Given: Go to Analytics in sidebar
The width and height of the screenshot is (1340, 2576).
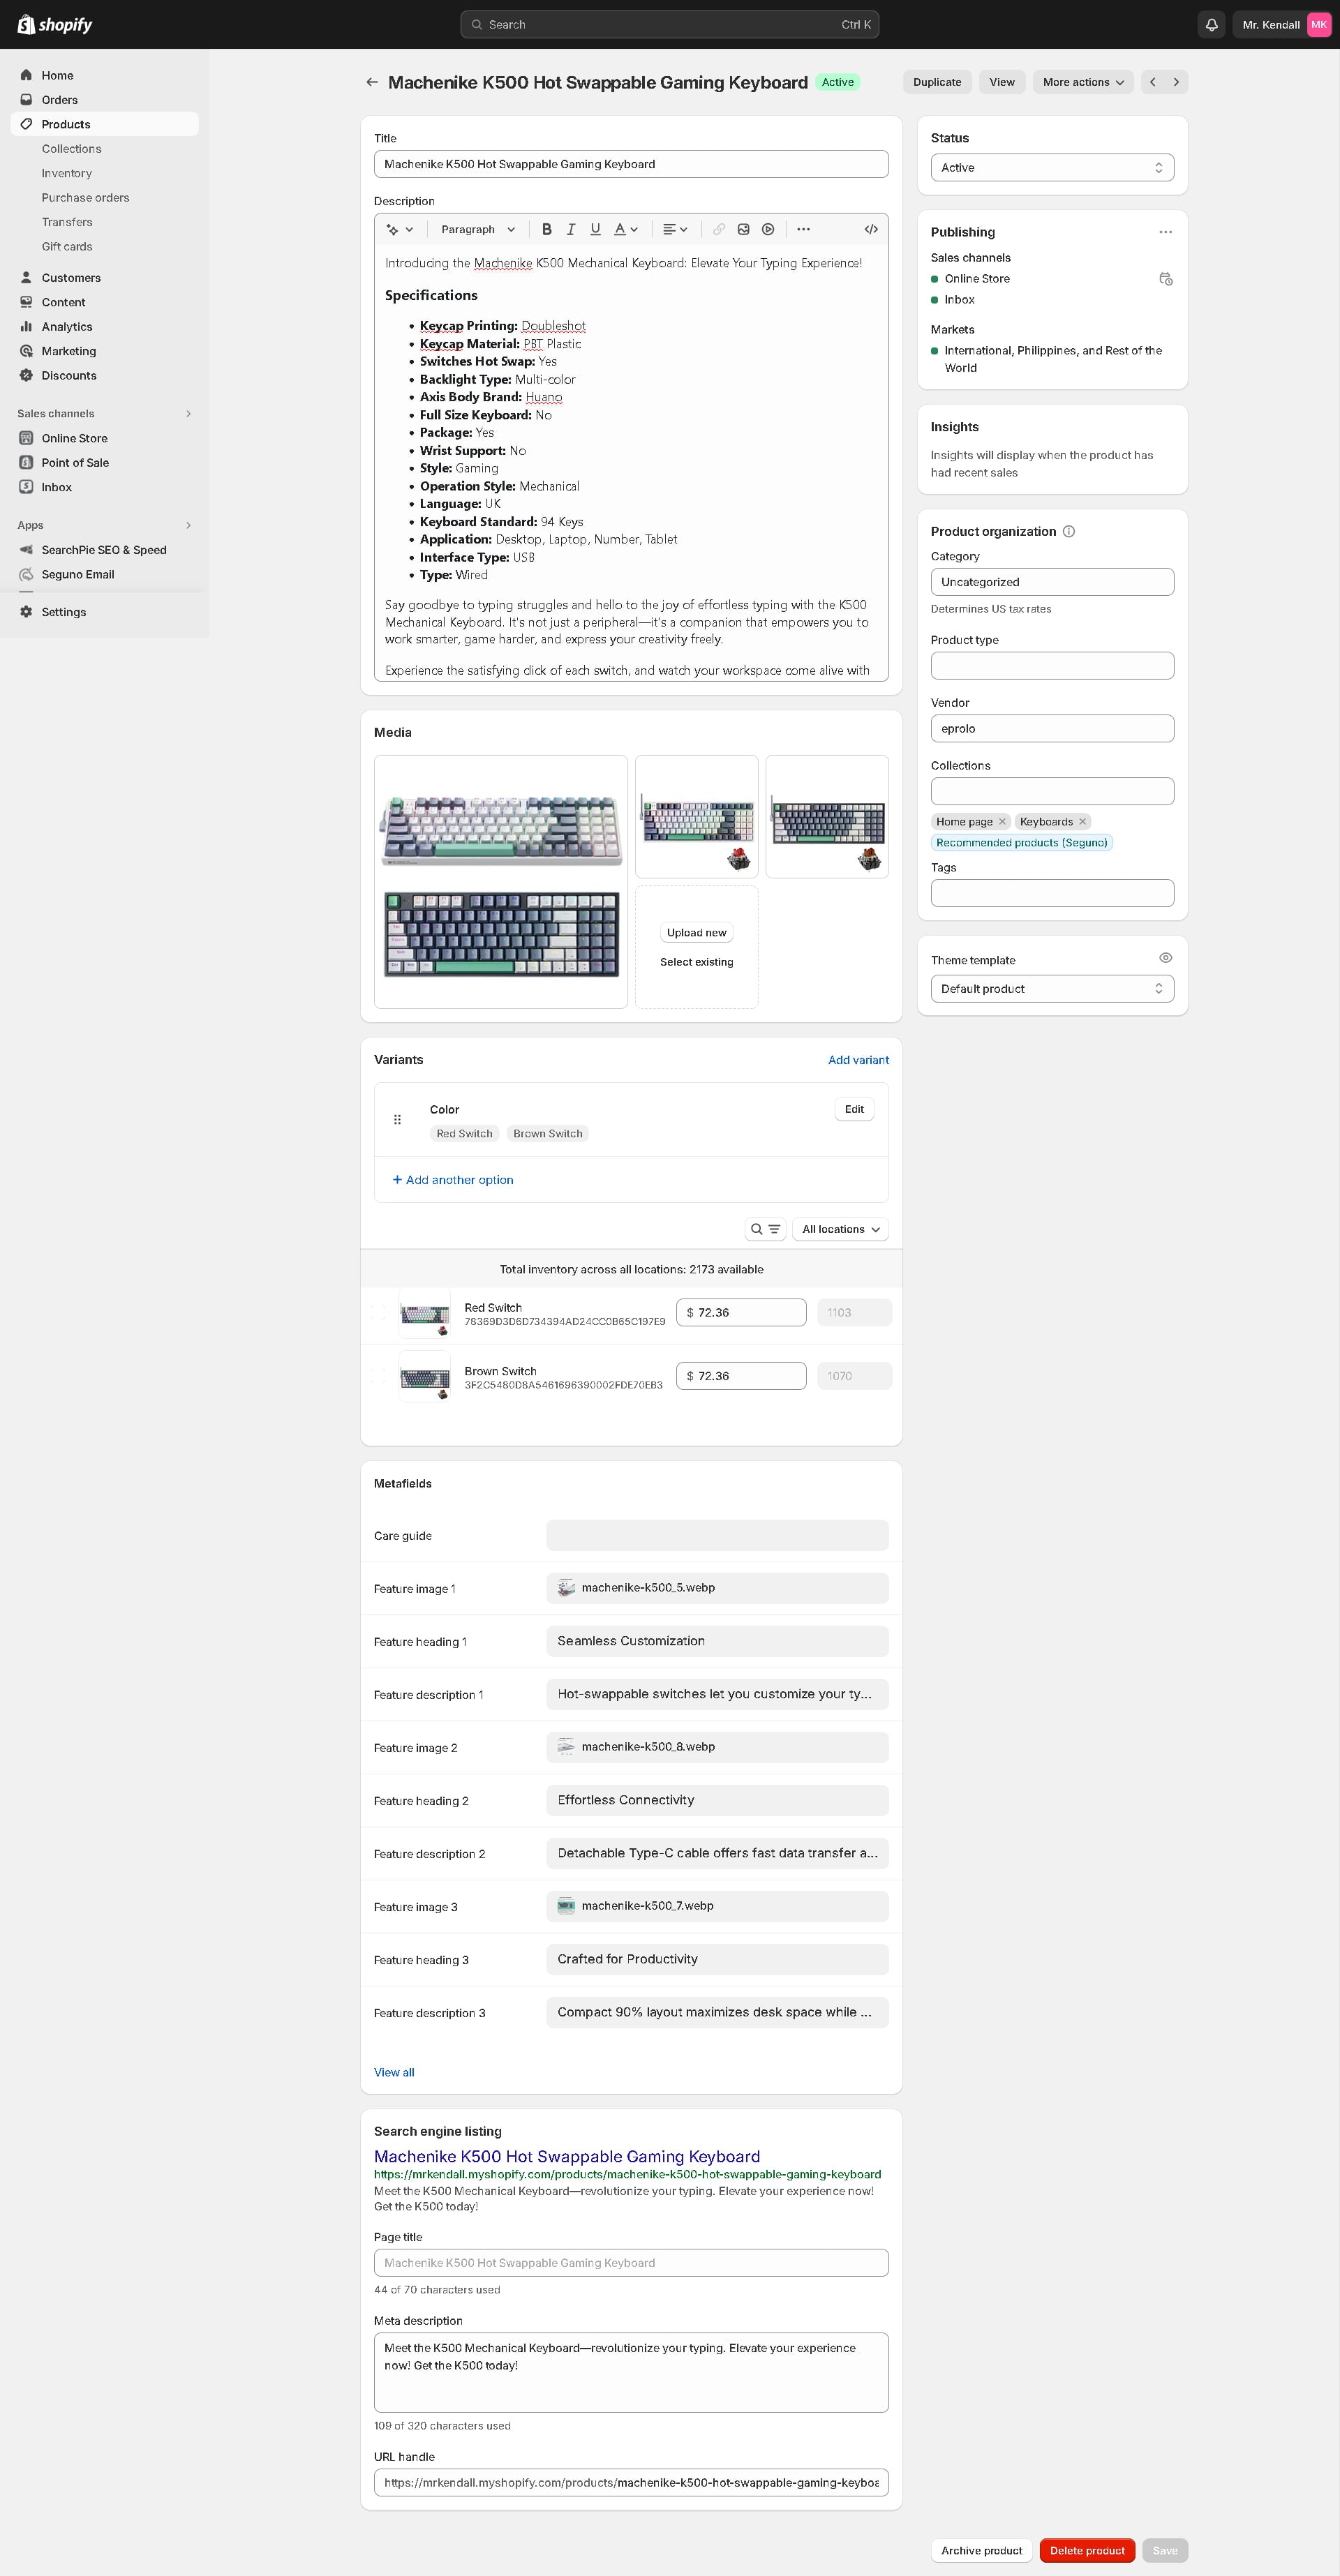Looking at the screenshot, I should pyautogui.click(x=66, y=326).
